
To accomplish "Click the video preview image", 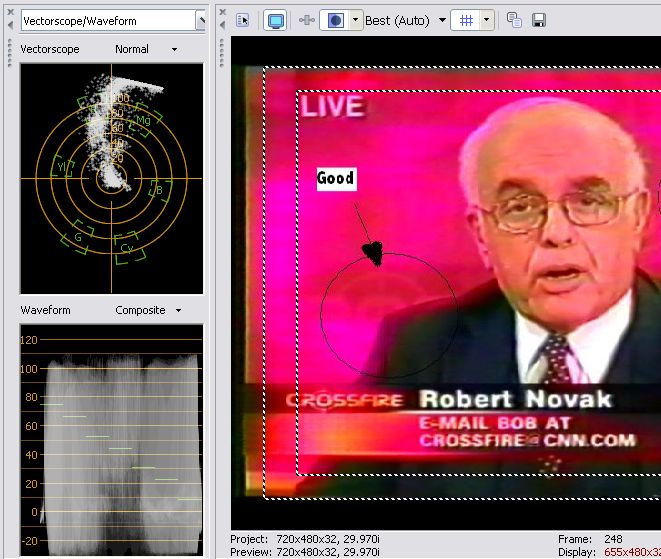I will point(446,282).
